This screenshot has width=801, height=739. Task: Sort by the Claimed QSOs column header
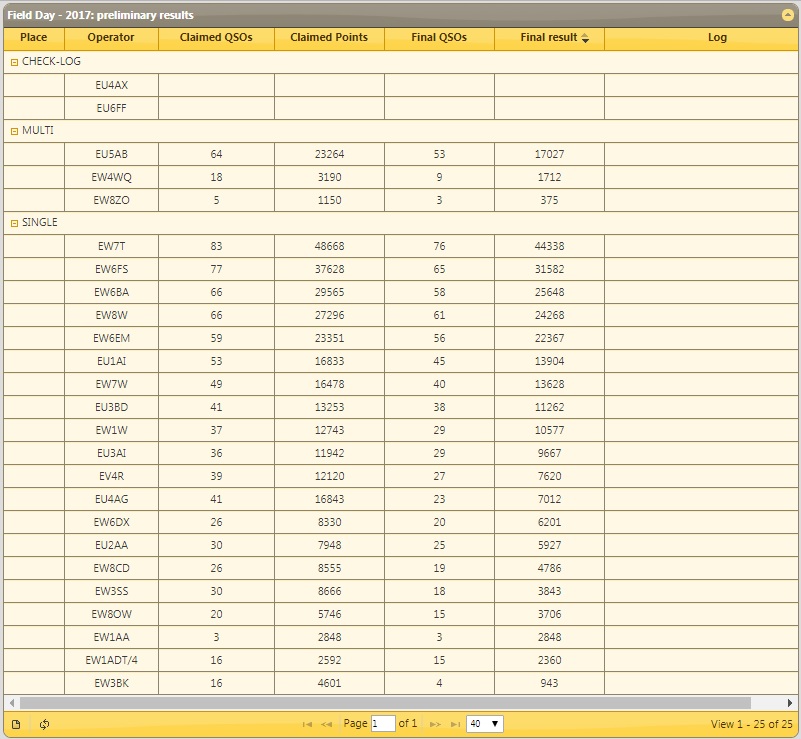tap(216, 38)
